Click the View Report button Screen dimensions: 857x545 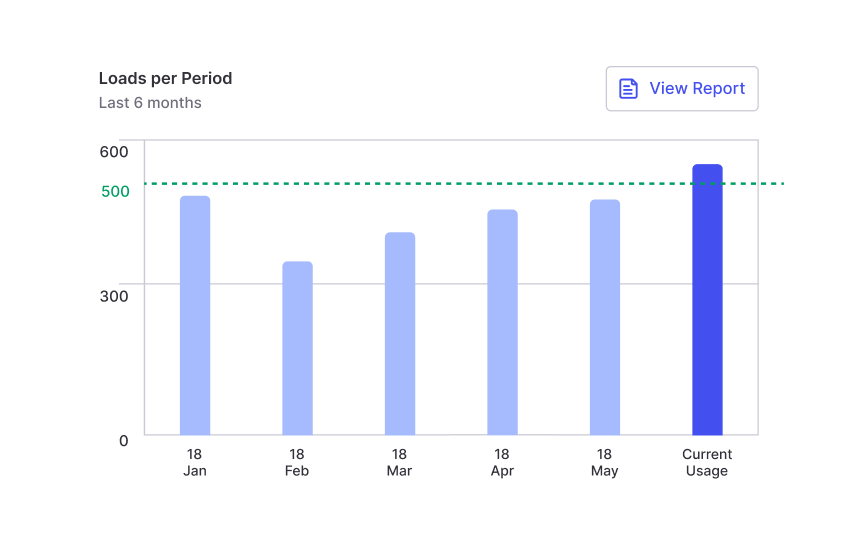pos(682,89)
